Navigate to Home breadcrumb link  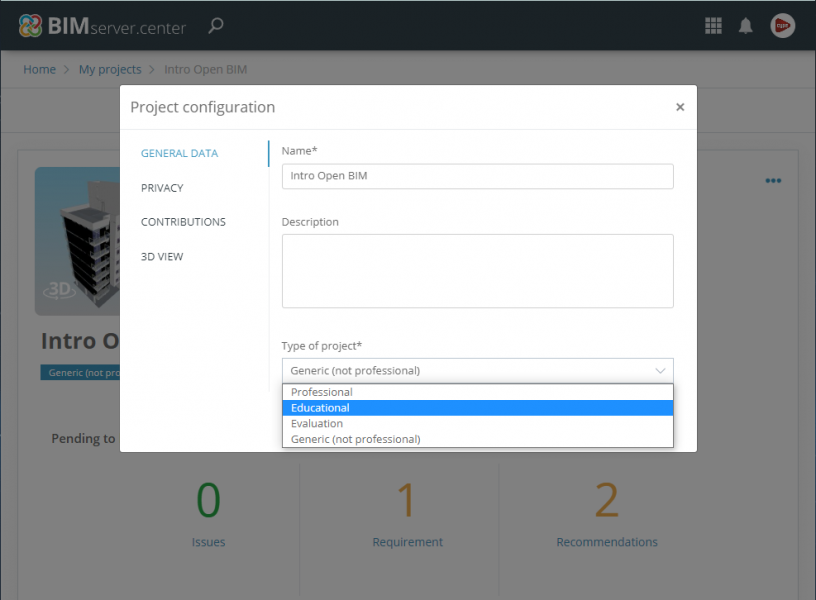(40, 70)
